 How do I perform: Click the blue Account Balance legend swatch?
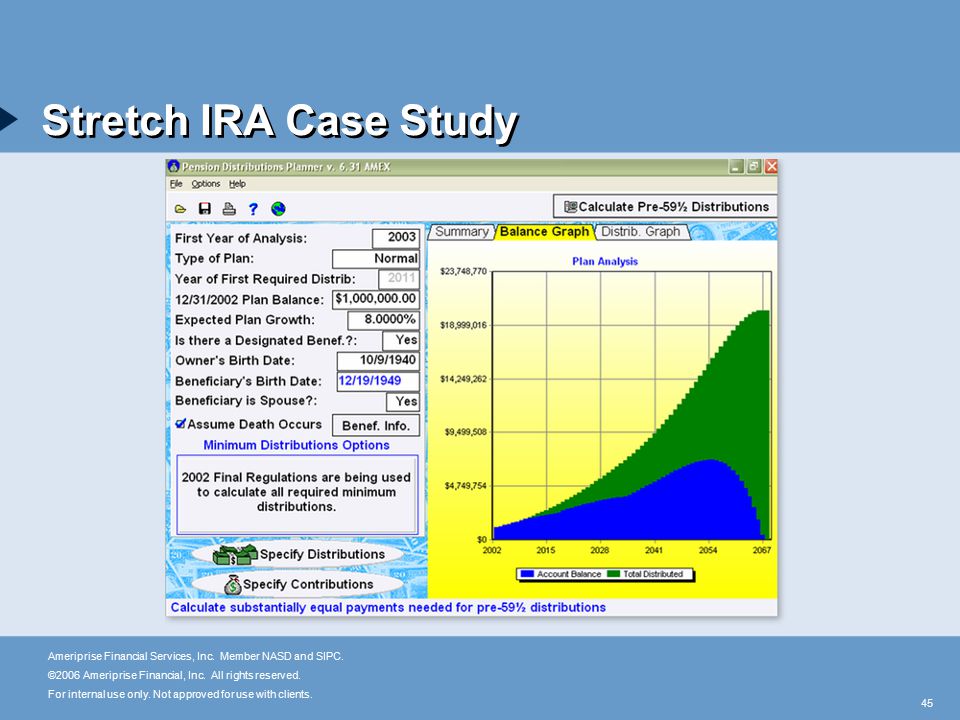[527, 574]
